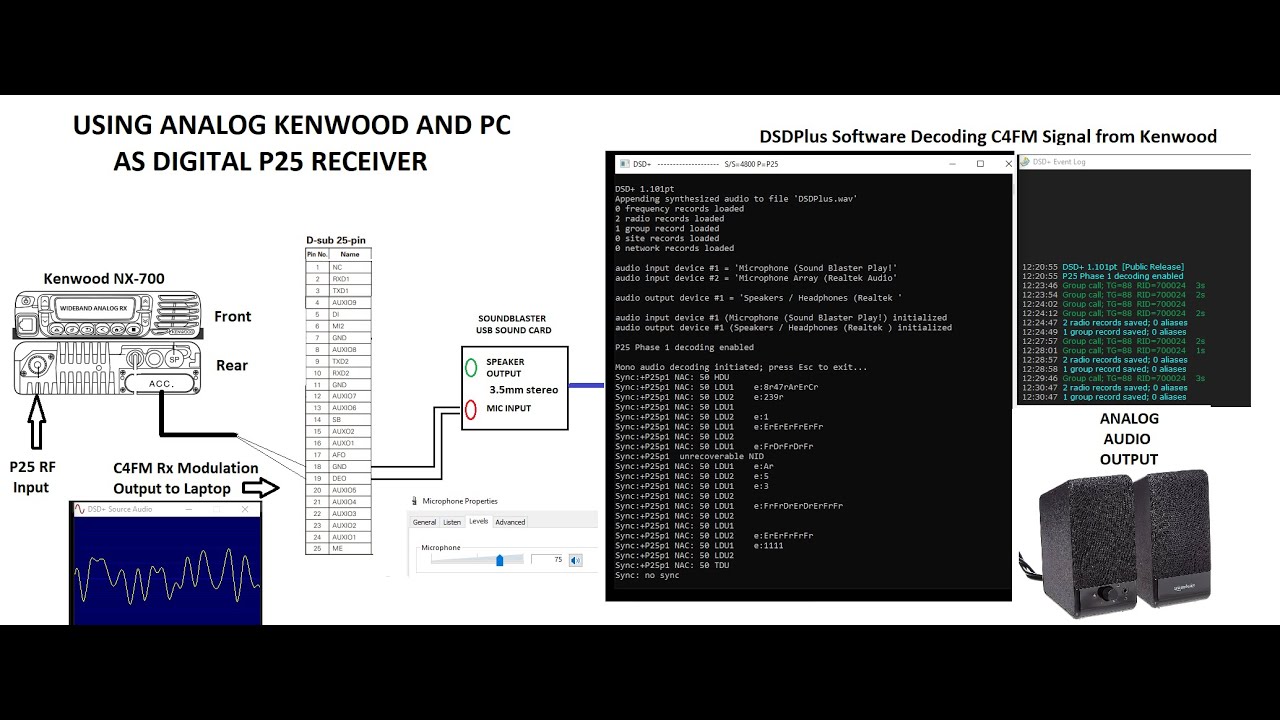Select pin row '17 AFO'
1280x720 pixels.
pyautogui.click(x=339, y=455)
